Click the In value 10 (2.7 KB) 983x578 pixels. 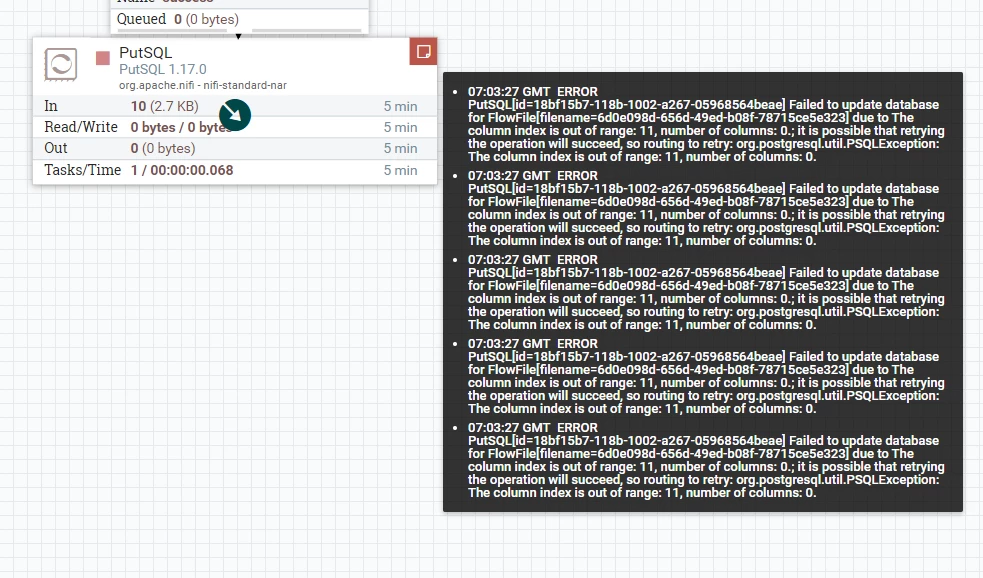click(164, 107)
